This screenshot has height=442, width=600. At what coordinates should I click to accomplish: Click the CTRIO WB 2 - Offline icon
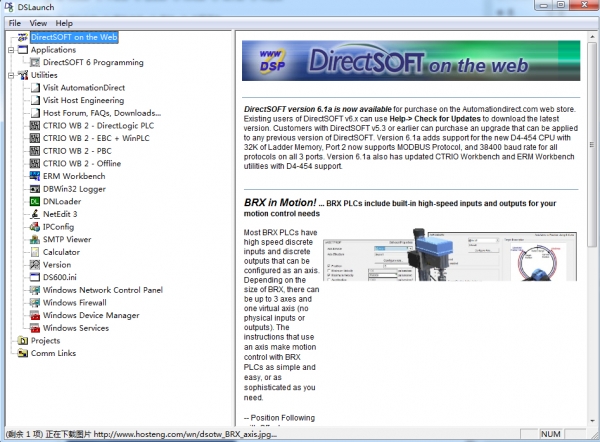35,163
